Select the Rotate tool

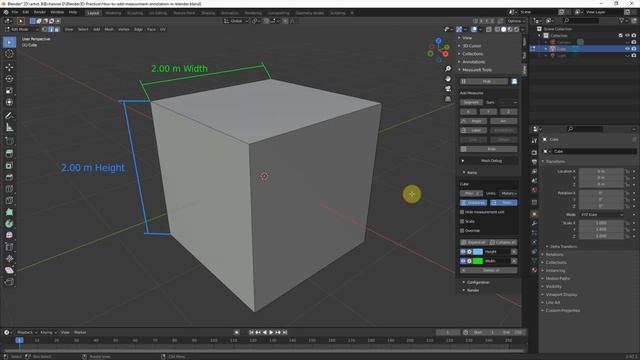(x=9, y=79)
